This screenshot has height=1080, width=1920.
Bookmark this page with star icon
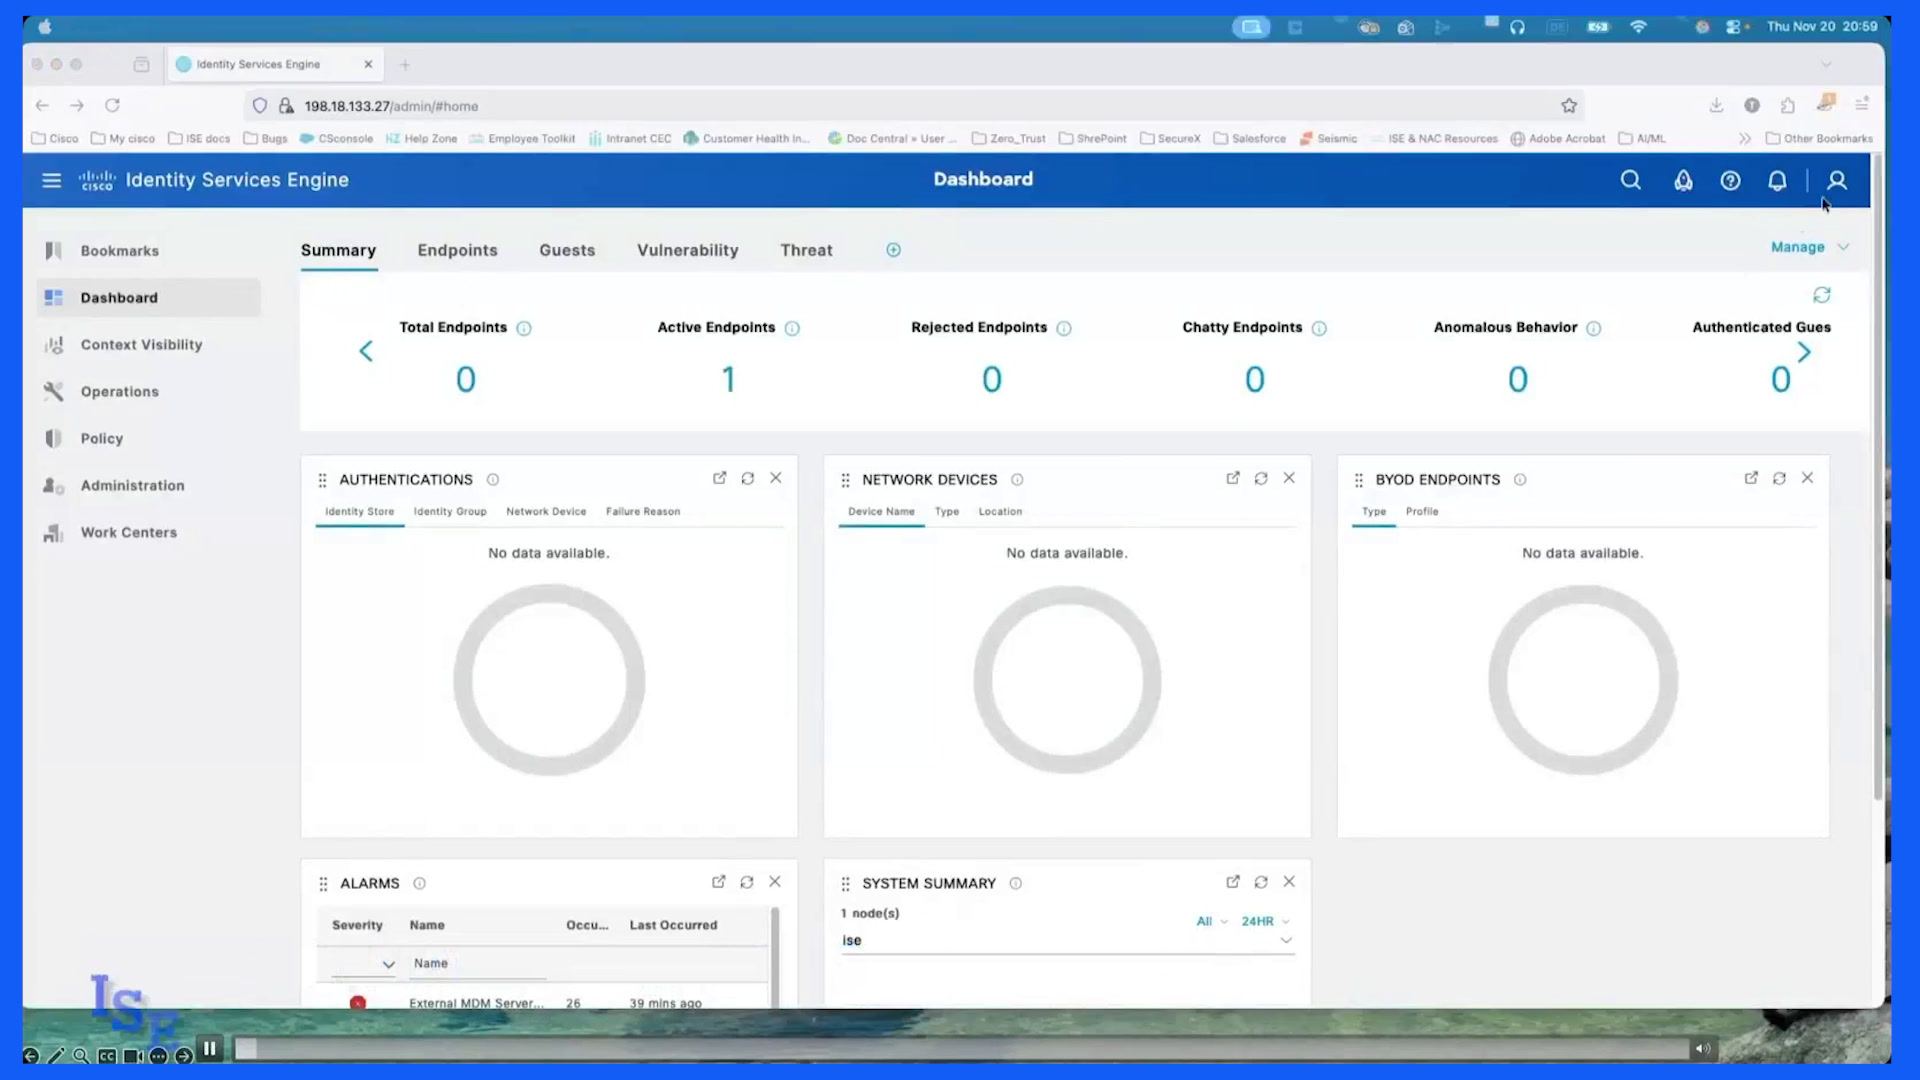(x=1569, y=106)
